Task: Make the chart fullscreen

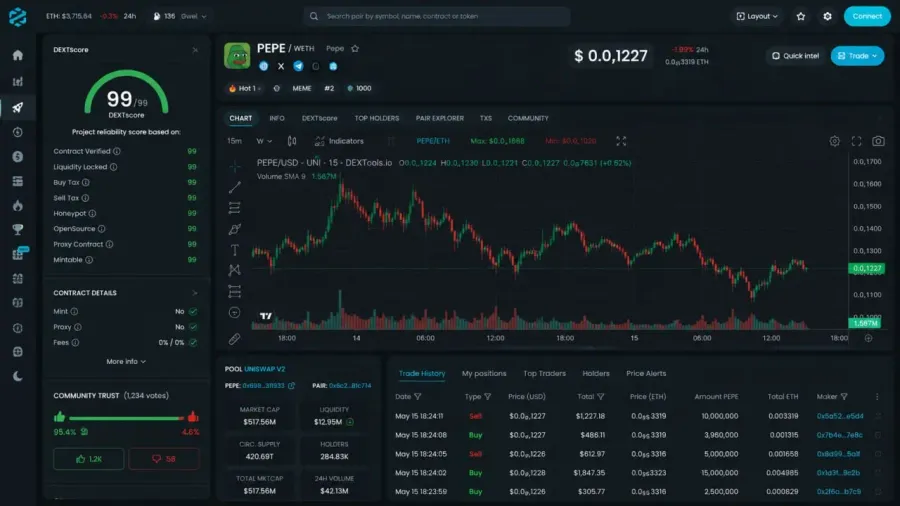Action: [x=856, y=141]
